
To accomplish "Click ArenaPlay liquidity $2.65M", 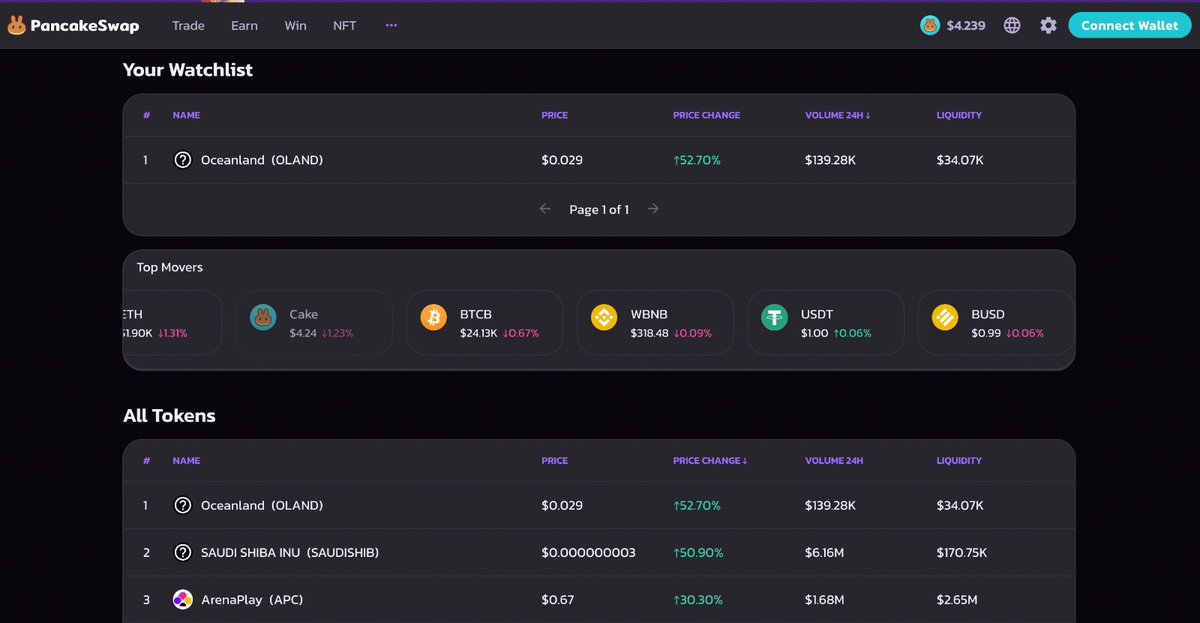I will pyautogui.click(x=957, y=600).
